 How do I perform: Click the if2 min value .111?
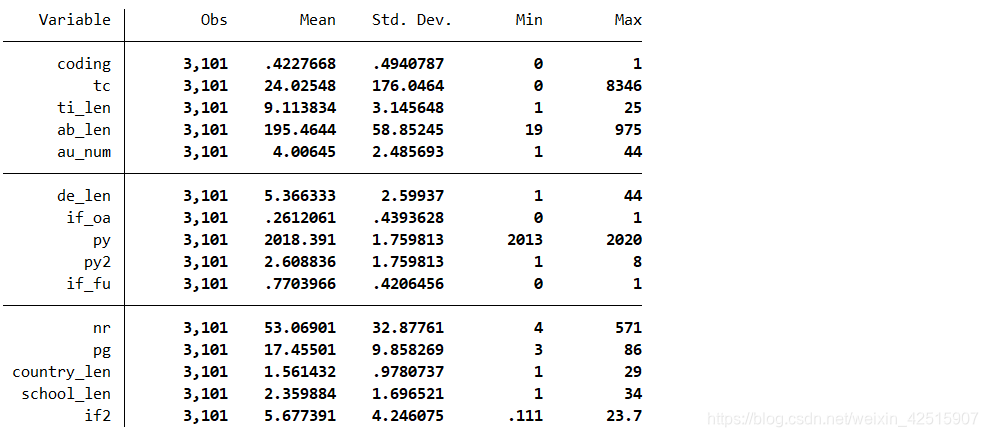(x=524, y=416)
